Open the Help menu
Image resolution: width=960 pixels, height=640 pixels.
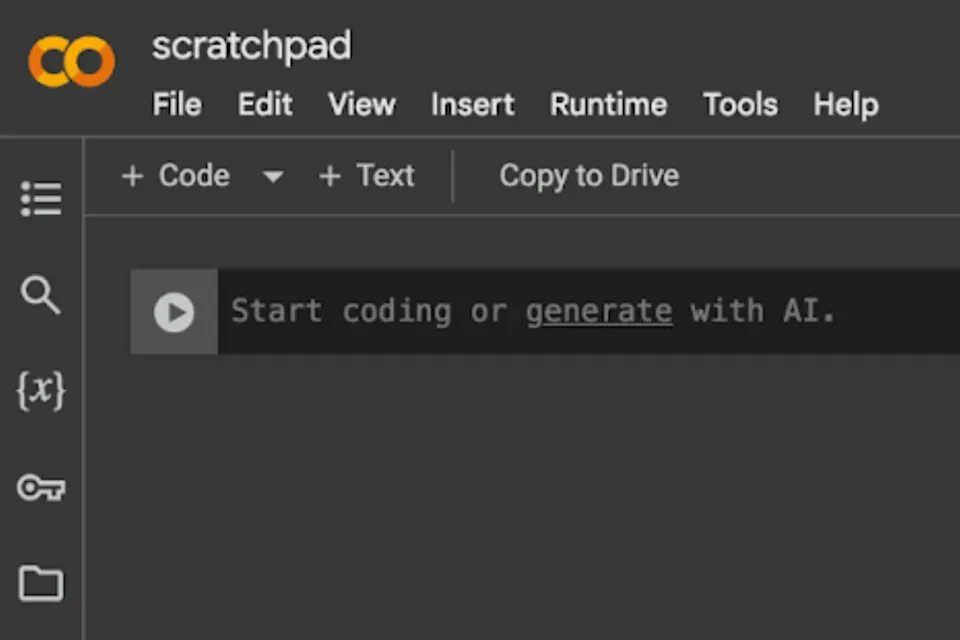(846, 104)
